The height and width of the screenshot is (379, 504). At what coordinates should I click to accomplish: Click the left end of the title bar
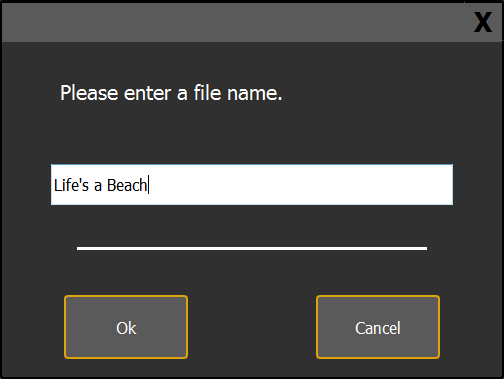coord(20,22)
